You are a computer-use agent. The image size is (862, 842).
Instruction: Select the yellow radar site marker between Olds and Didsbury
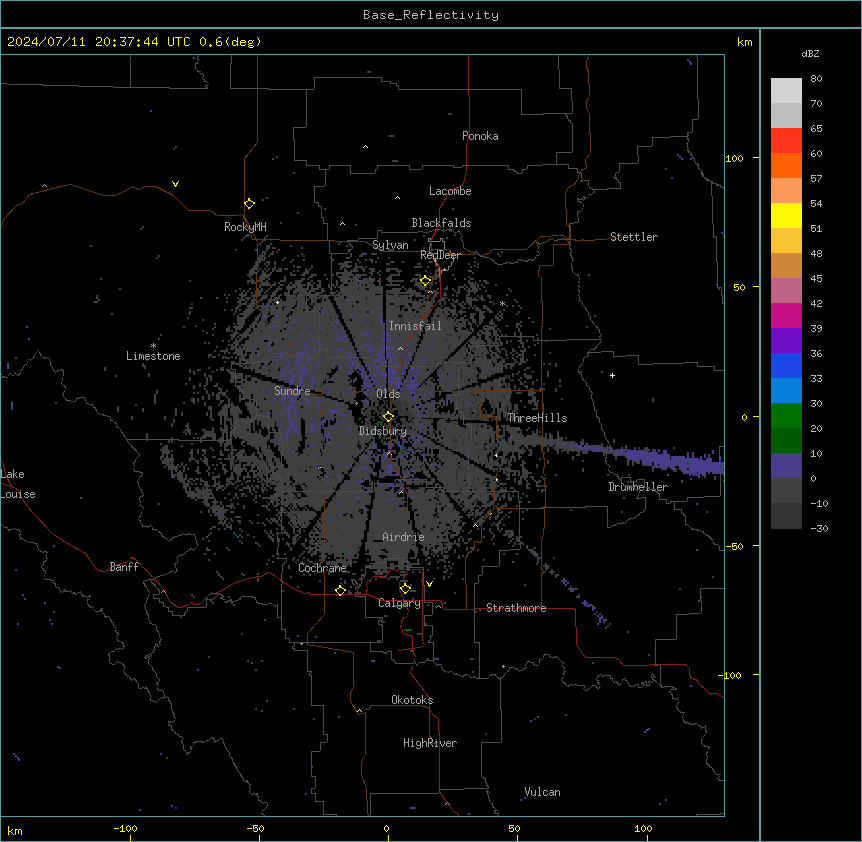click(x=388, y=417)
